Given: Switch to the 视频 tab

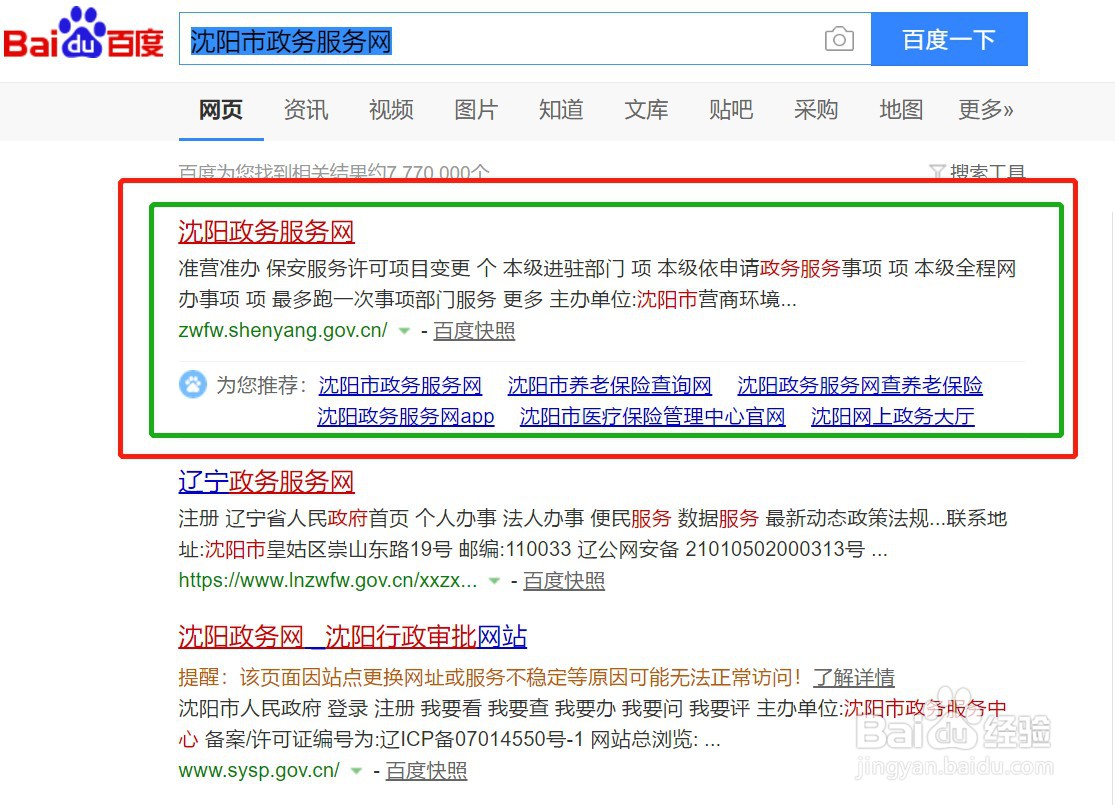Looking at the screenshot, I should click(391, 110).
